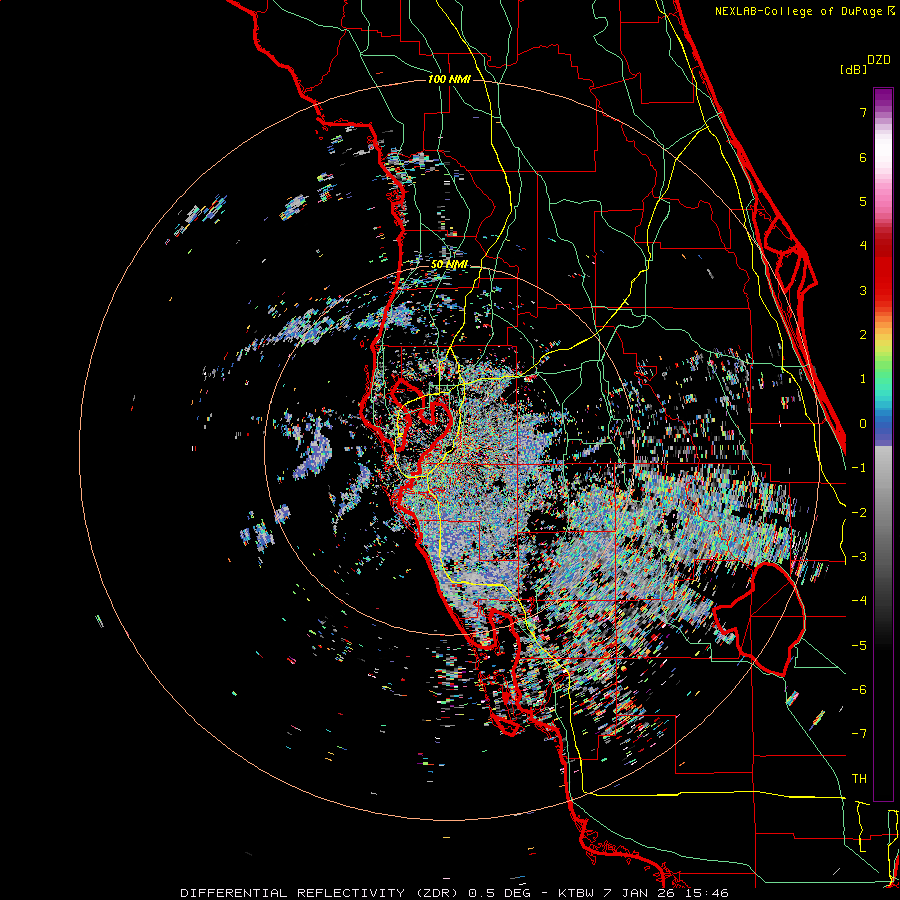Click the -1 value on color scale
Viewport: 900px width, 900px height.
(x=859, y=468)
